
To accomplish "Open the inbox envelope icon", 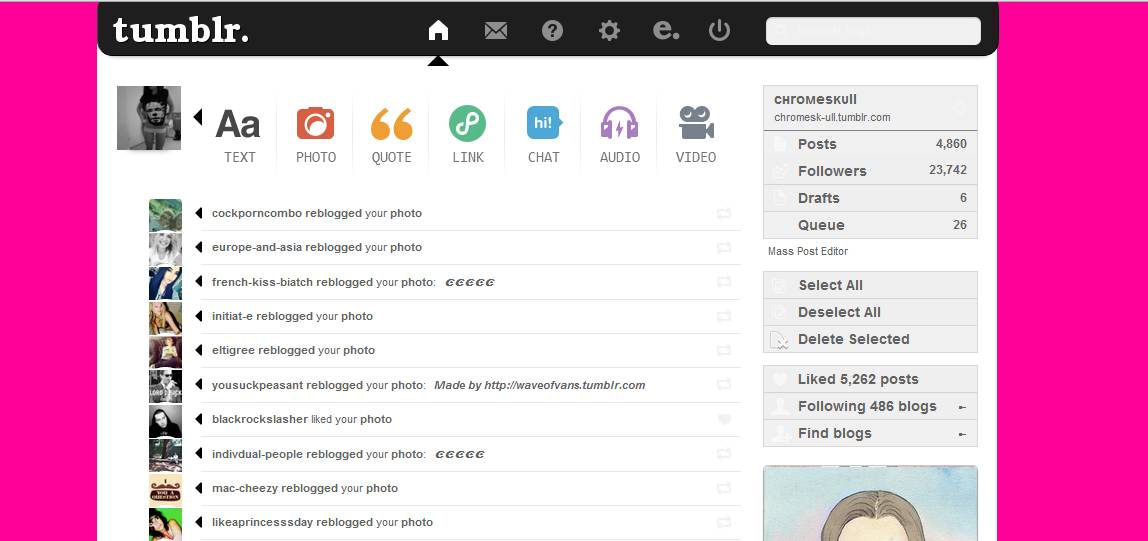I will (x=496, y=31).
